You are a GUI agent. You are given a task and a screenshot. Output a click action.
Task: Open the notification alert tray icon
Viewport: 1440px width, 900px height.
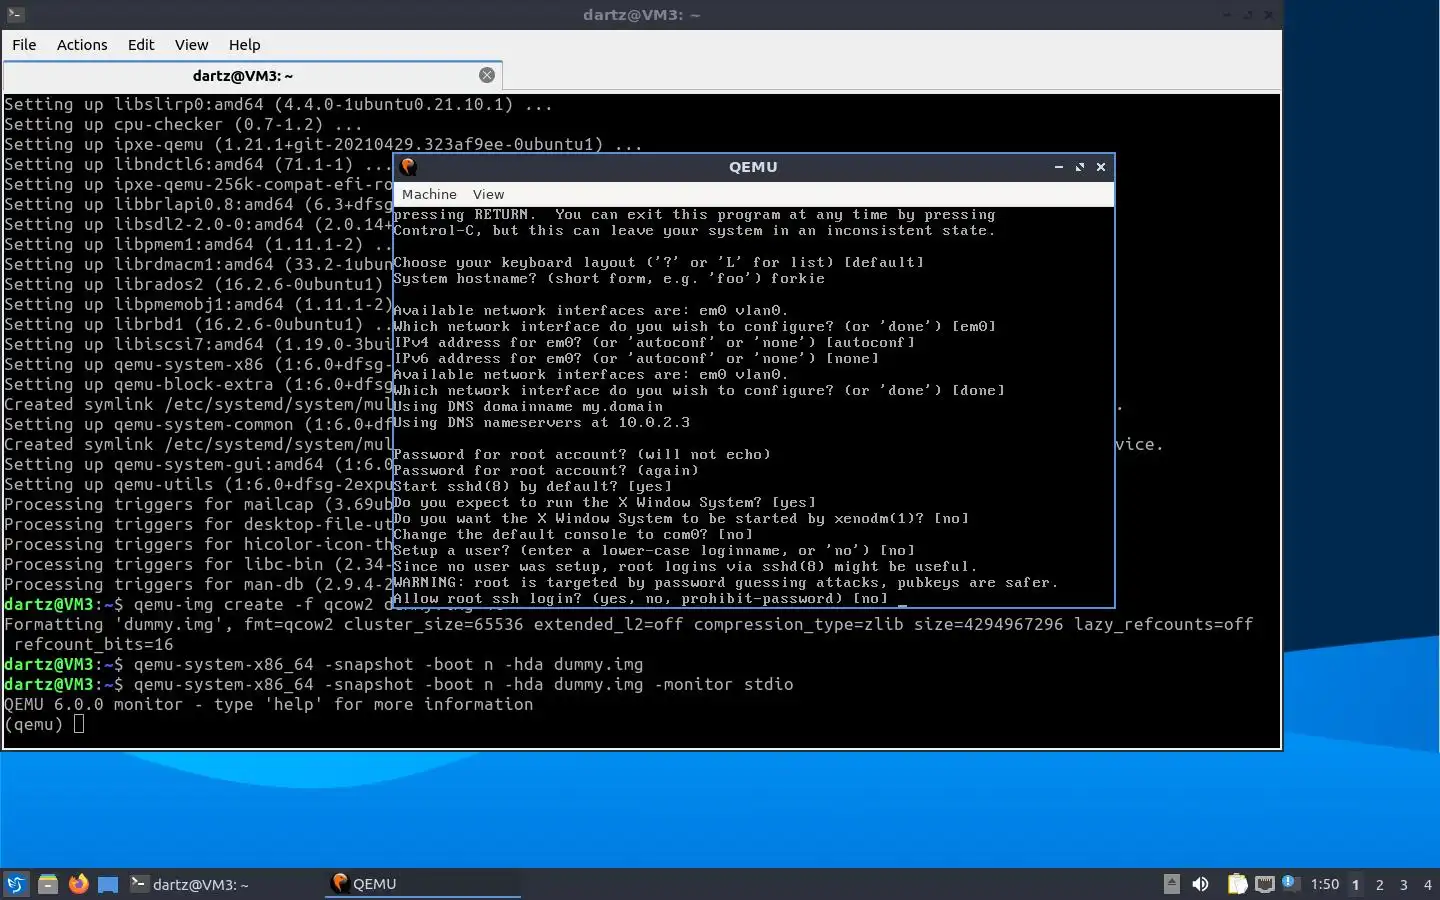pos(1290,883)
